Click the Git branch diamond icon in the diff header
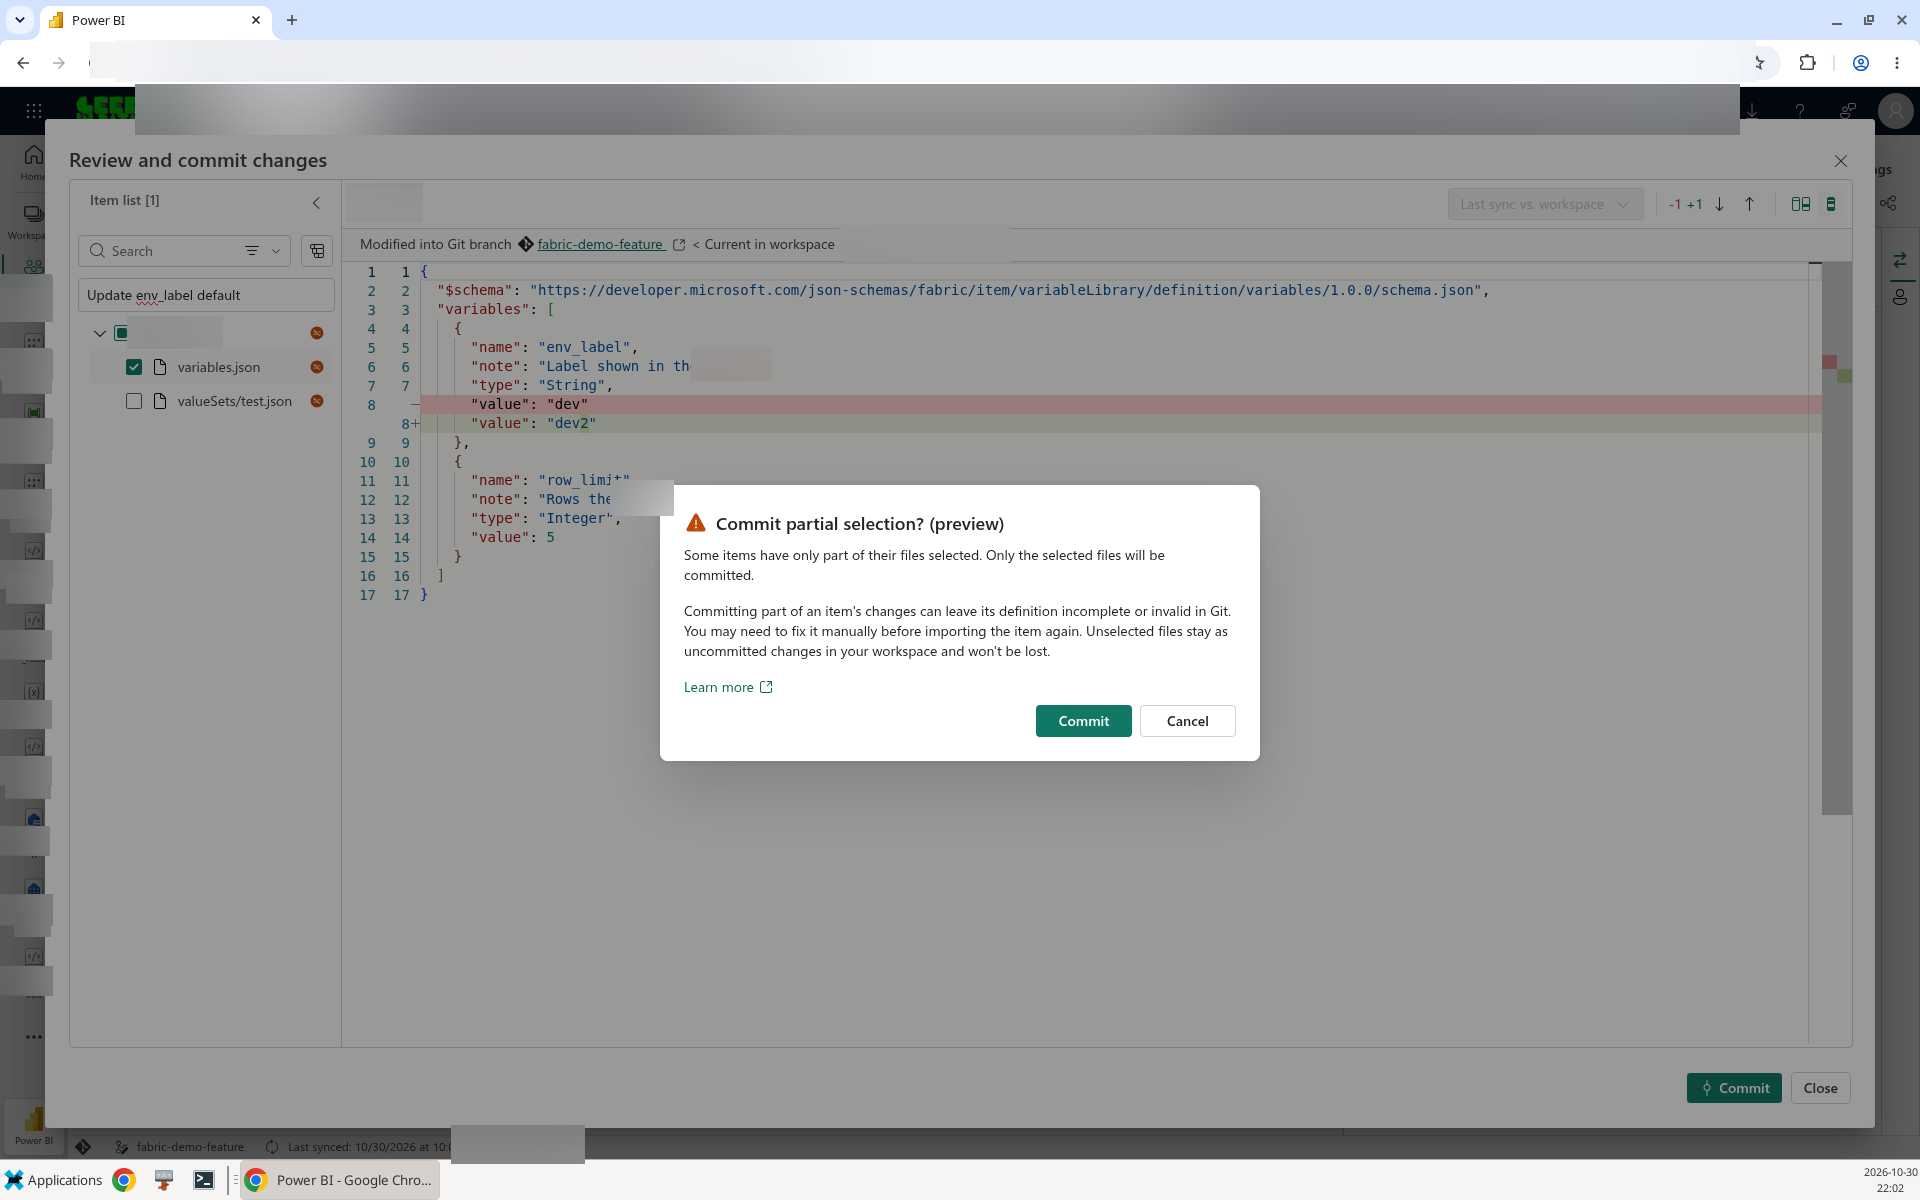 (x=525, y=244)
